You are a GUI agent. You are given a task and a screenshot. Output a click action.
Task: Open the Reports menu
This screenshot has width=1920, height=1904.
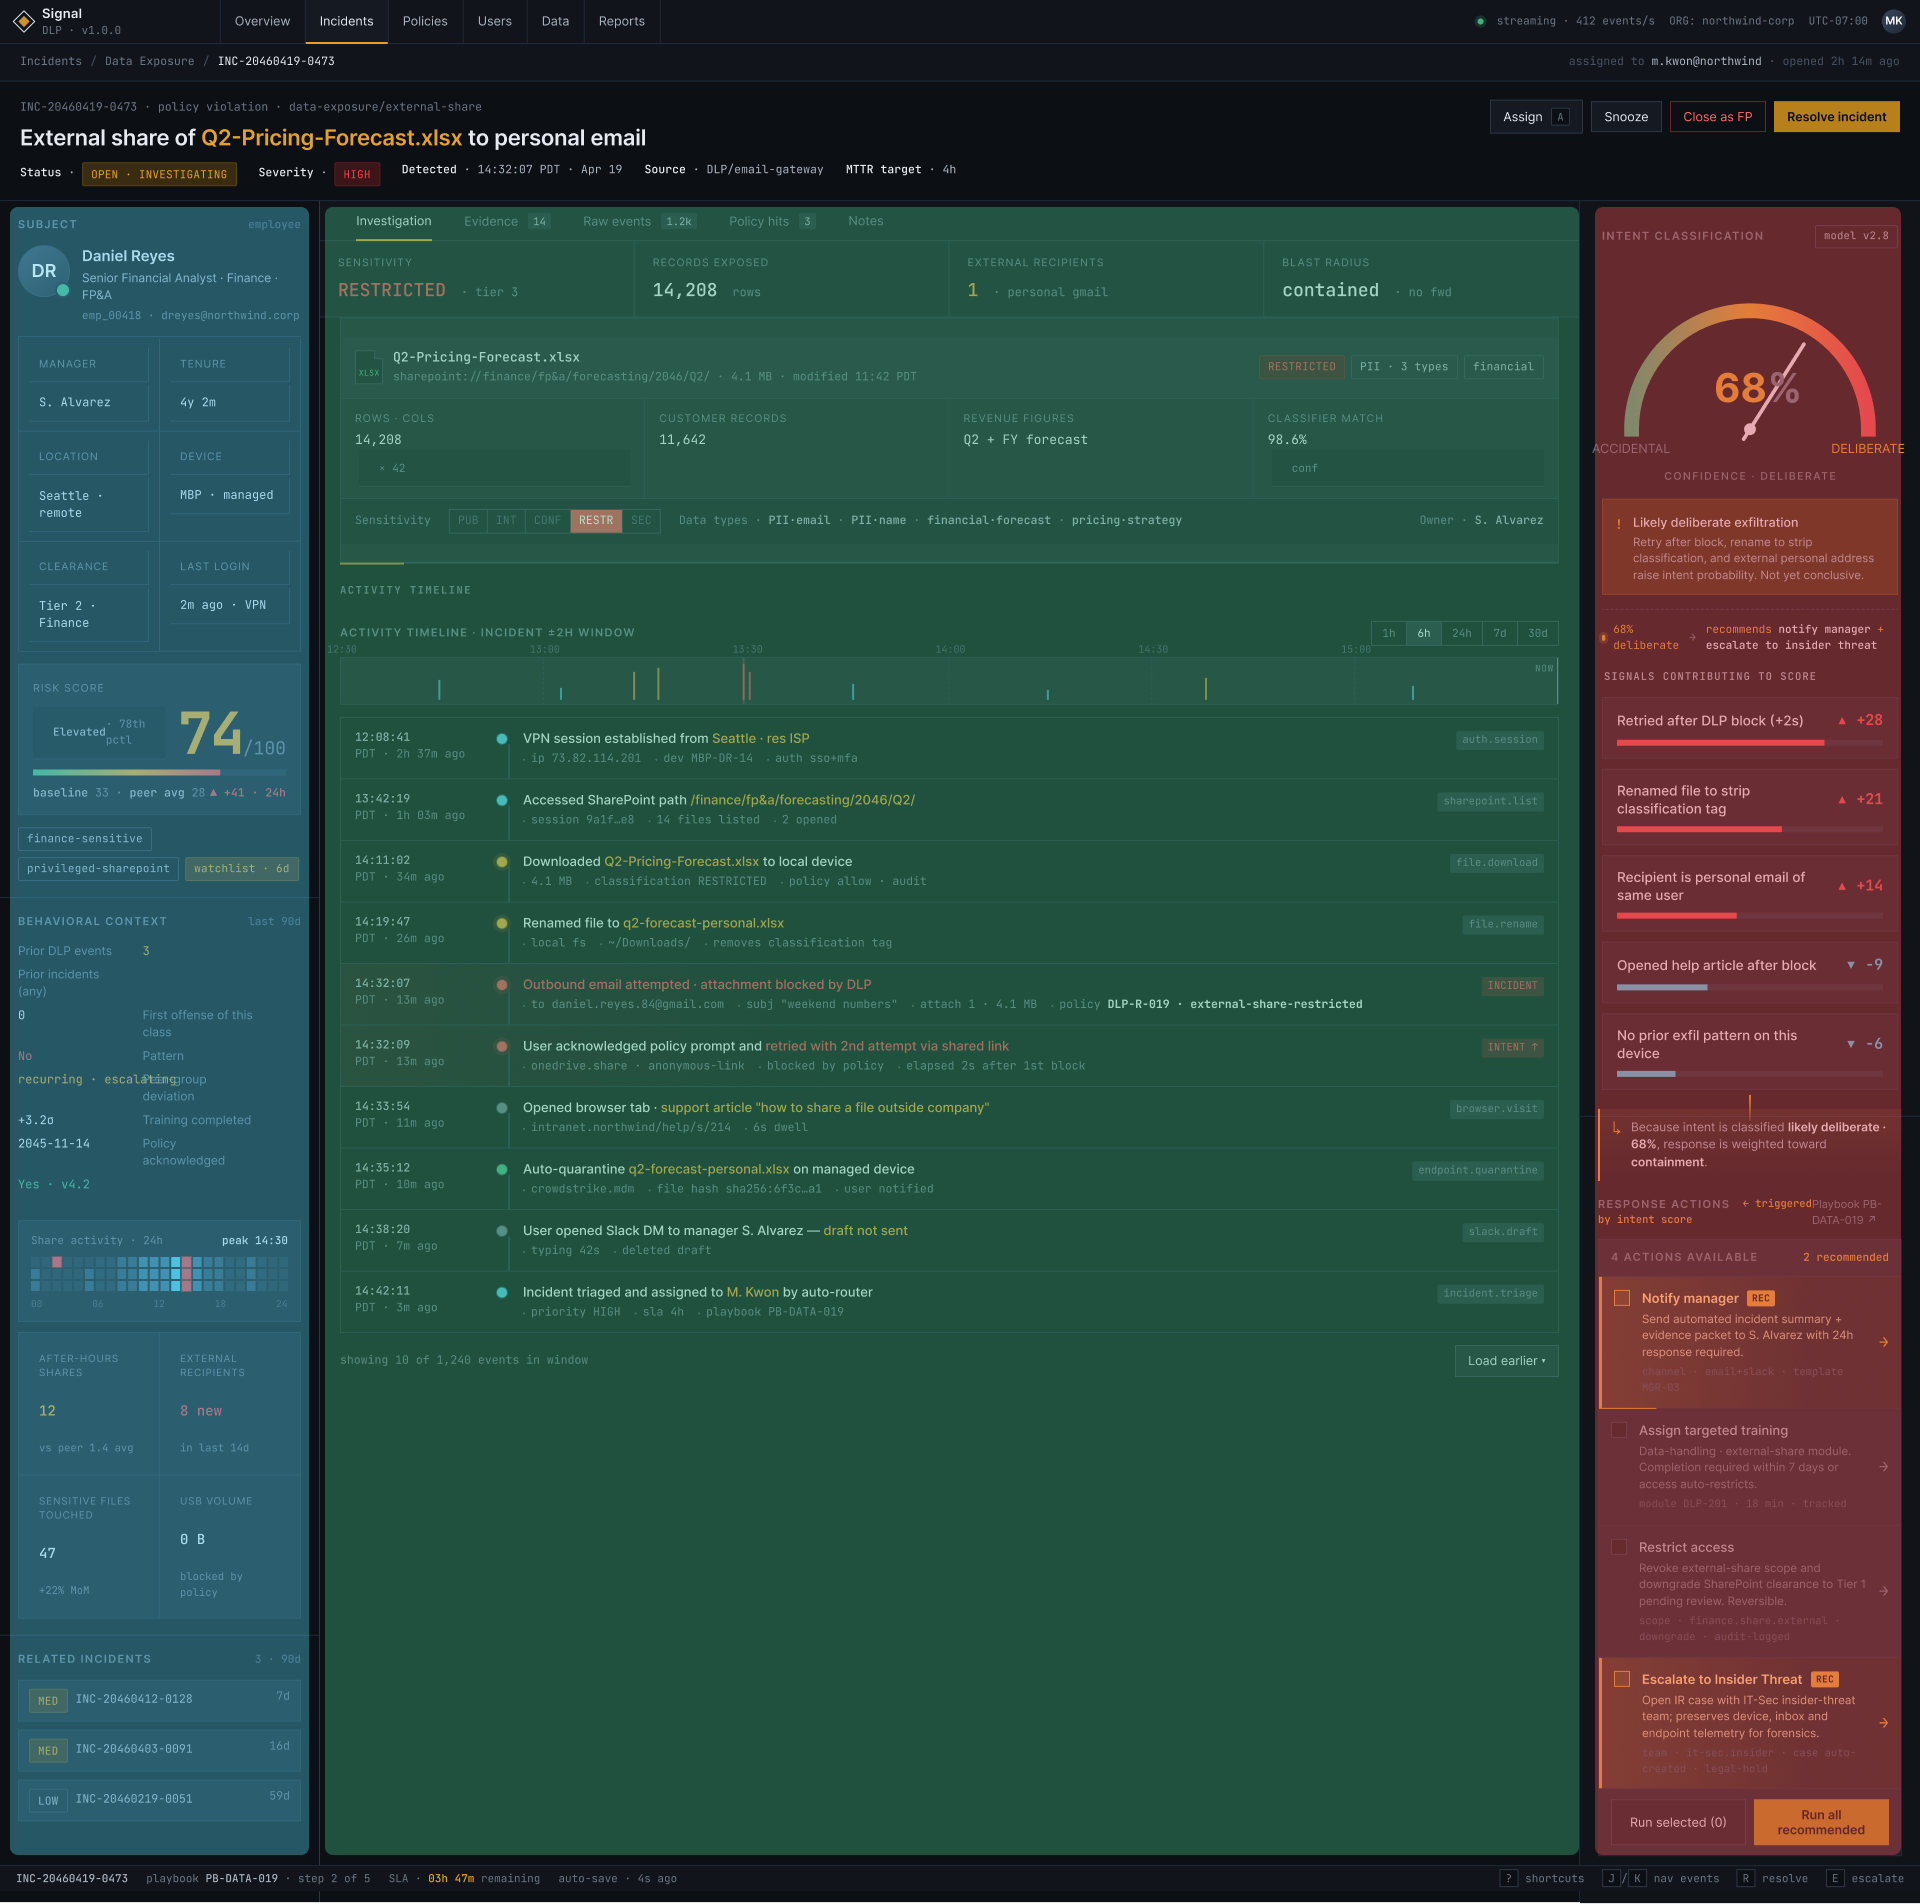(621, 21)
